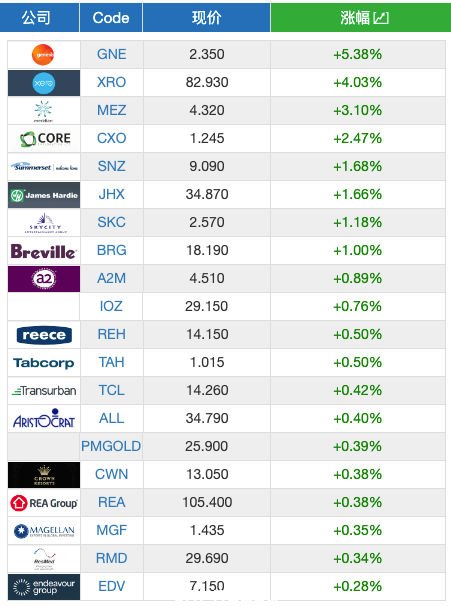Image resolution: width=451 pixels, height=606 pixels.
Task: Open the REA Group house logo
Action: point(44,503)
